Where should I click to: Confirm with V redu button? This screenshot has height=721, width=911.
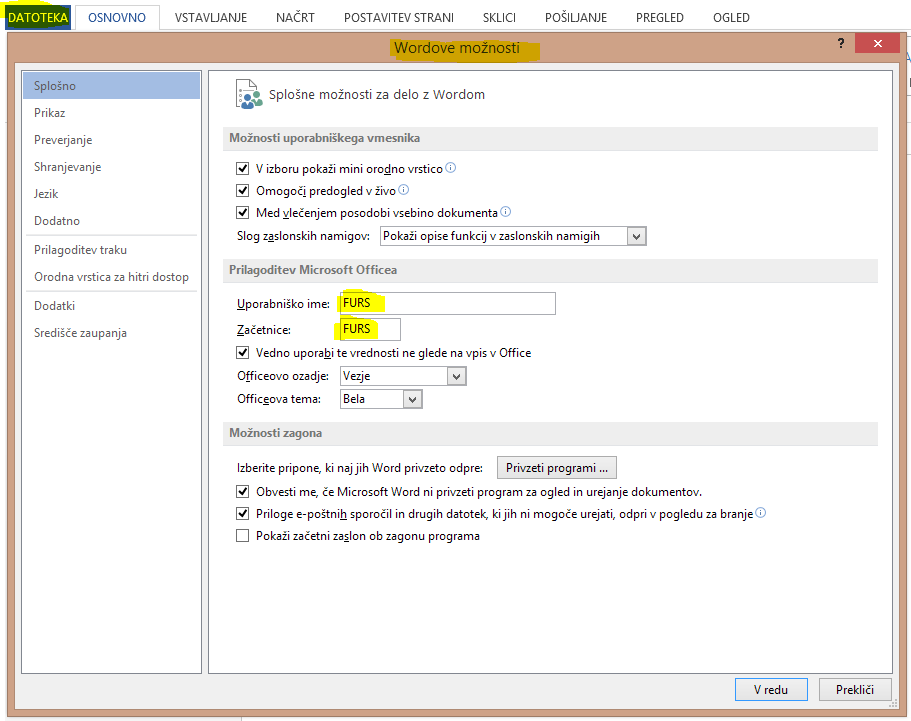(x=771, y=690)
